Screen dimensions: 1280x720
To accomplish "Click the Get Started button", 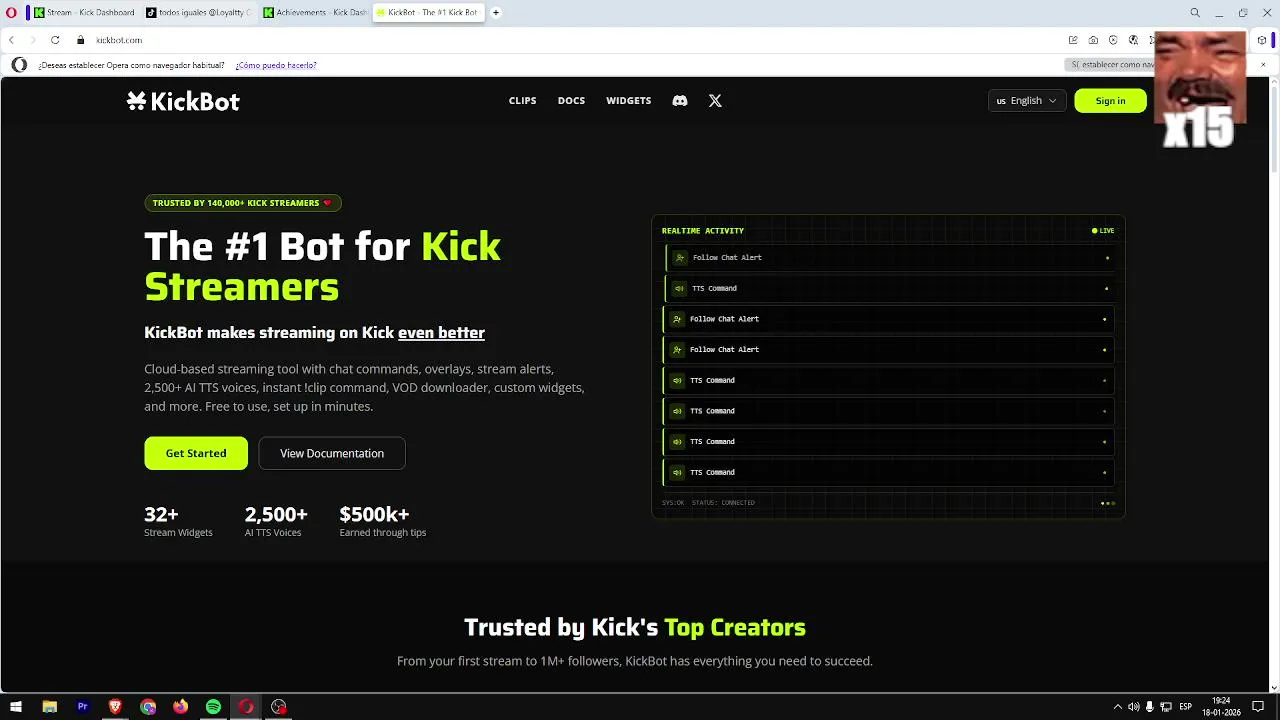I will click(196, 453).
